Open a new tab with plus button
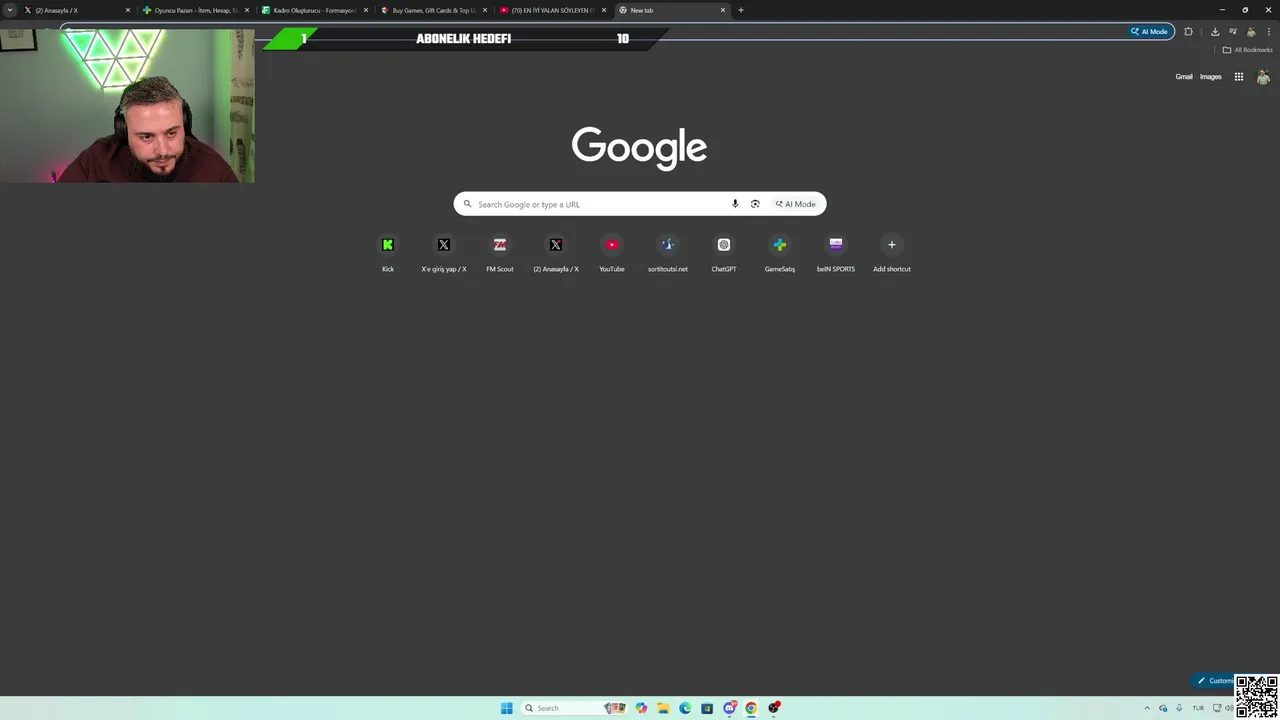The image size is (1280, 720). [x=741, y=10]
